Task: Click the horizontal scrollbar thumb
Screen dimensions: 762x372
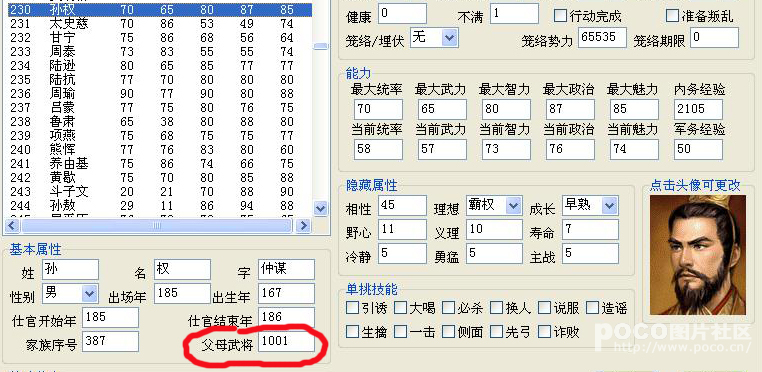Action: 156,225
